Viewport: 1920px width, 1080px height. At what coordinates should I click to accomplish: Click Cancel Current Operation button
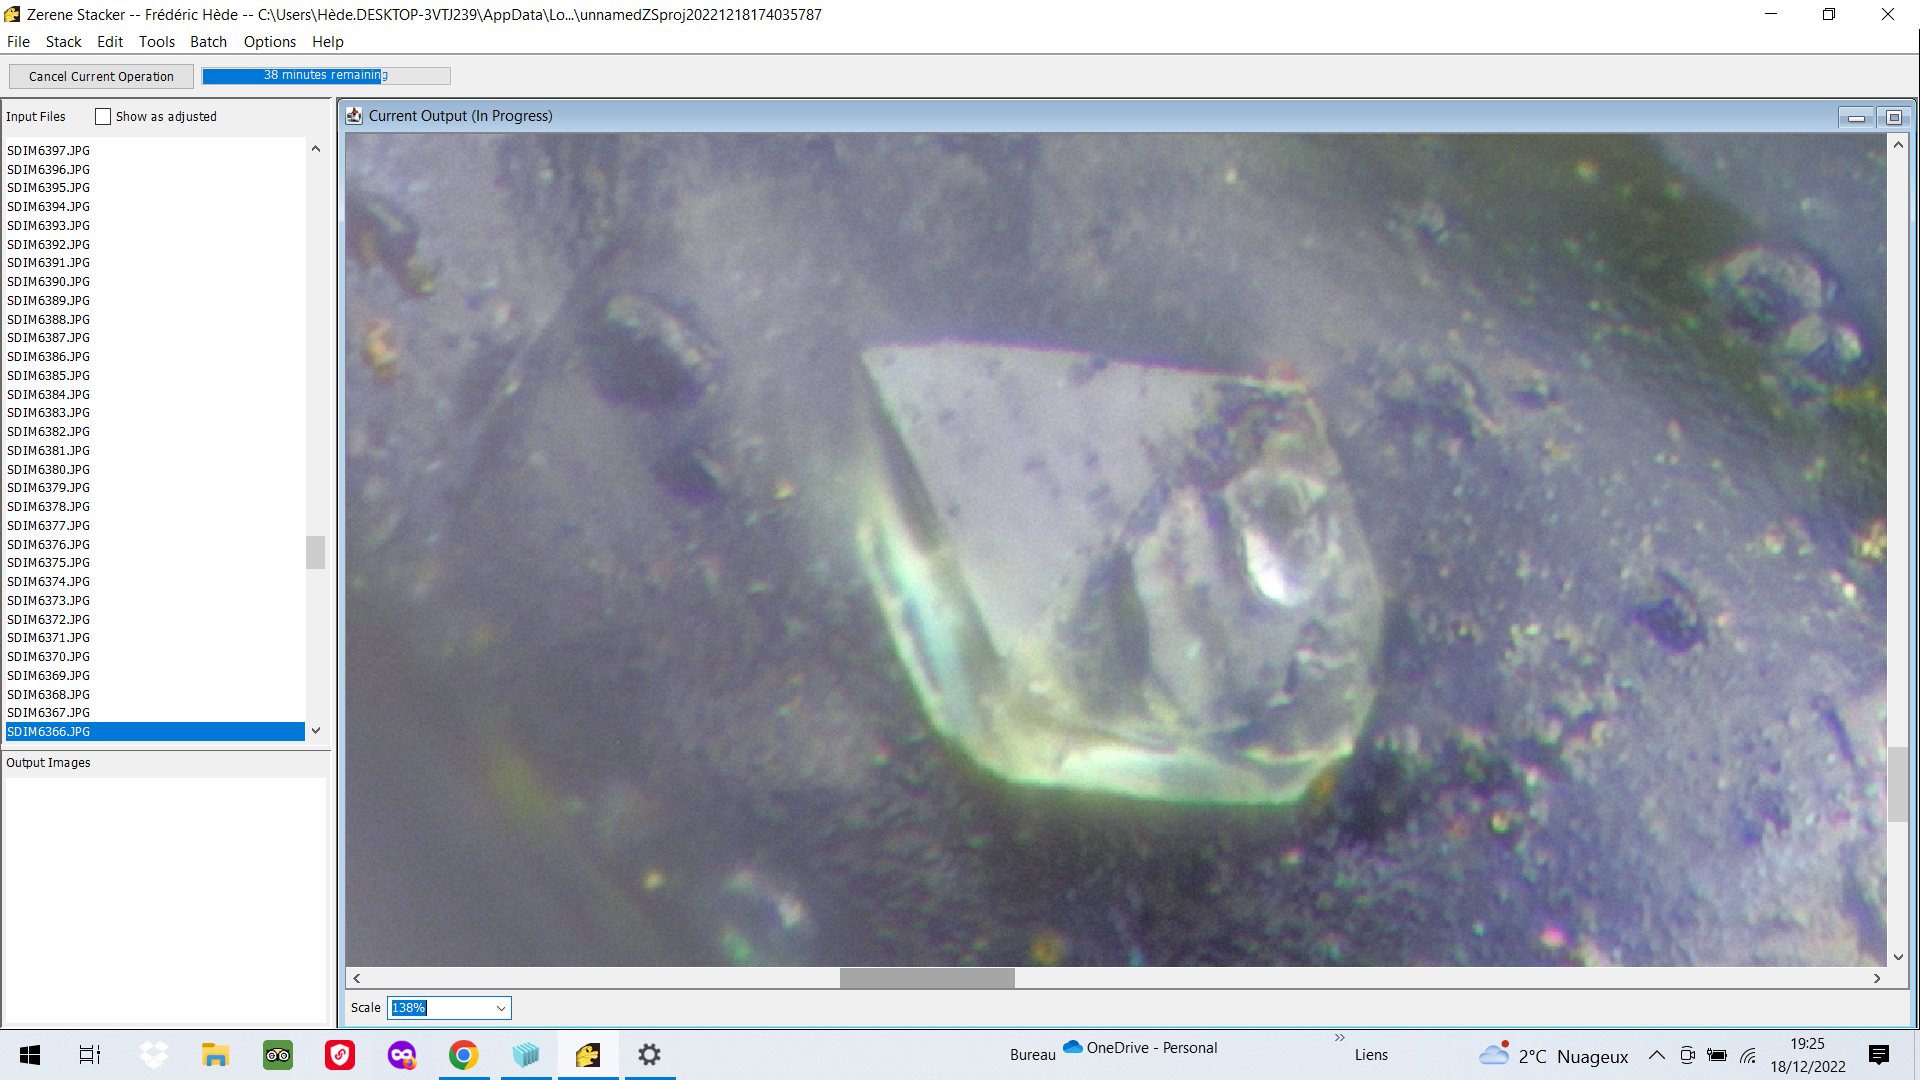pos(101,76)
